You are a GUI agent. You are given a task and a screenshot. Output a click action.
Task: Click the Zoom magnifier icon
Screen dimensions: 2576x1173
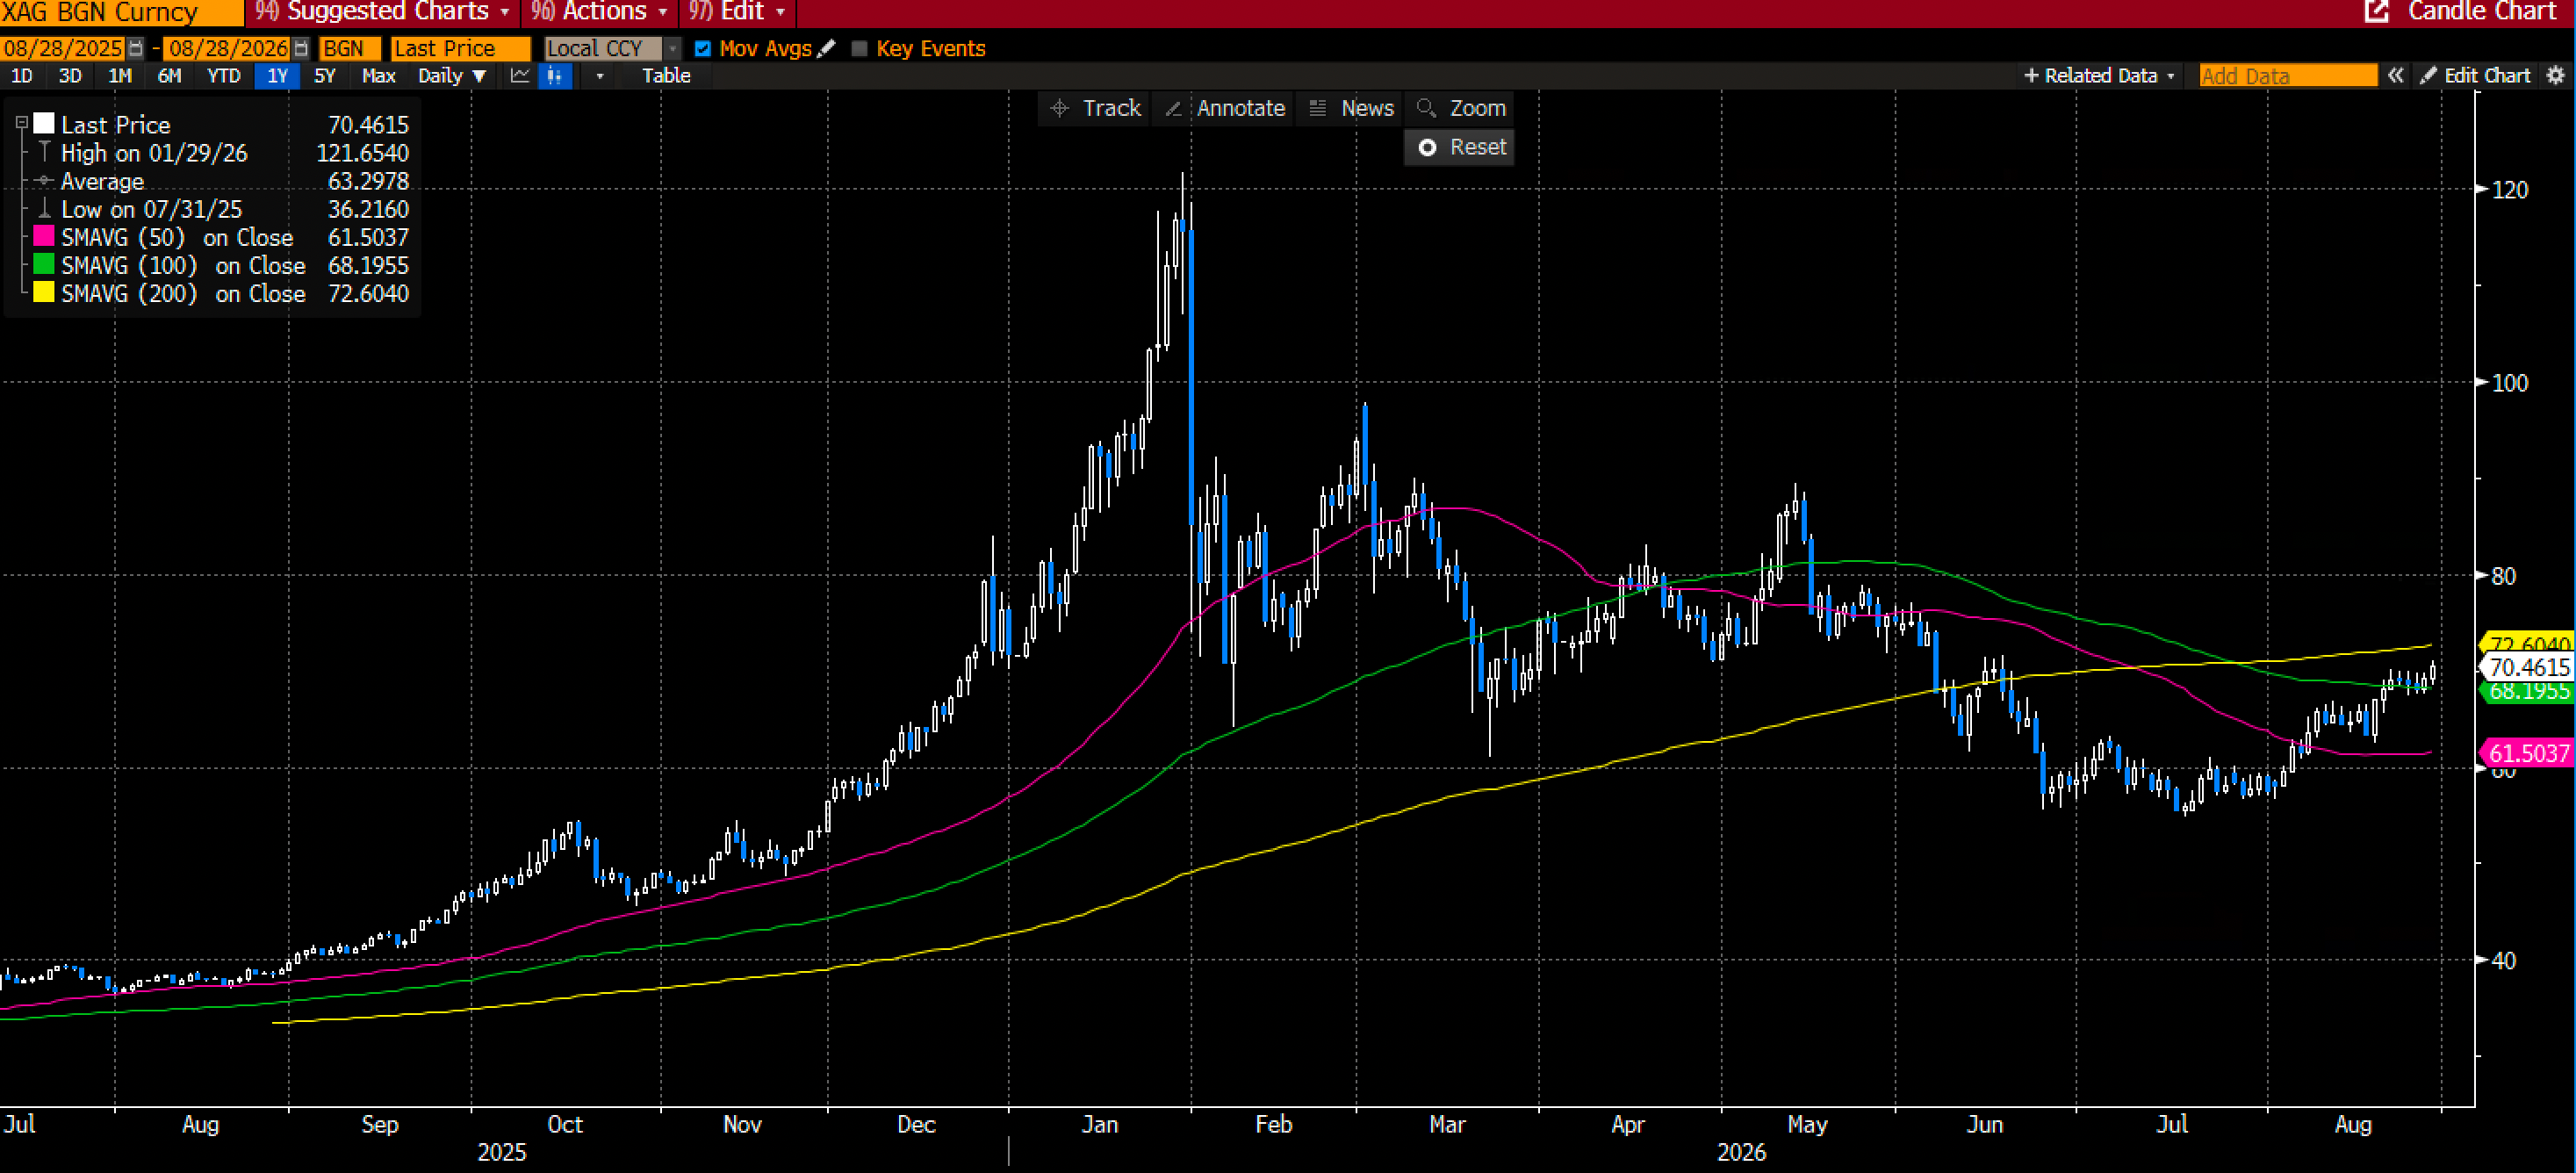click(1427, 108)
